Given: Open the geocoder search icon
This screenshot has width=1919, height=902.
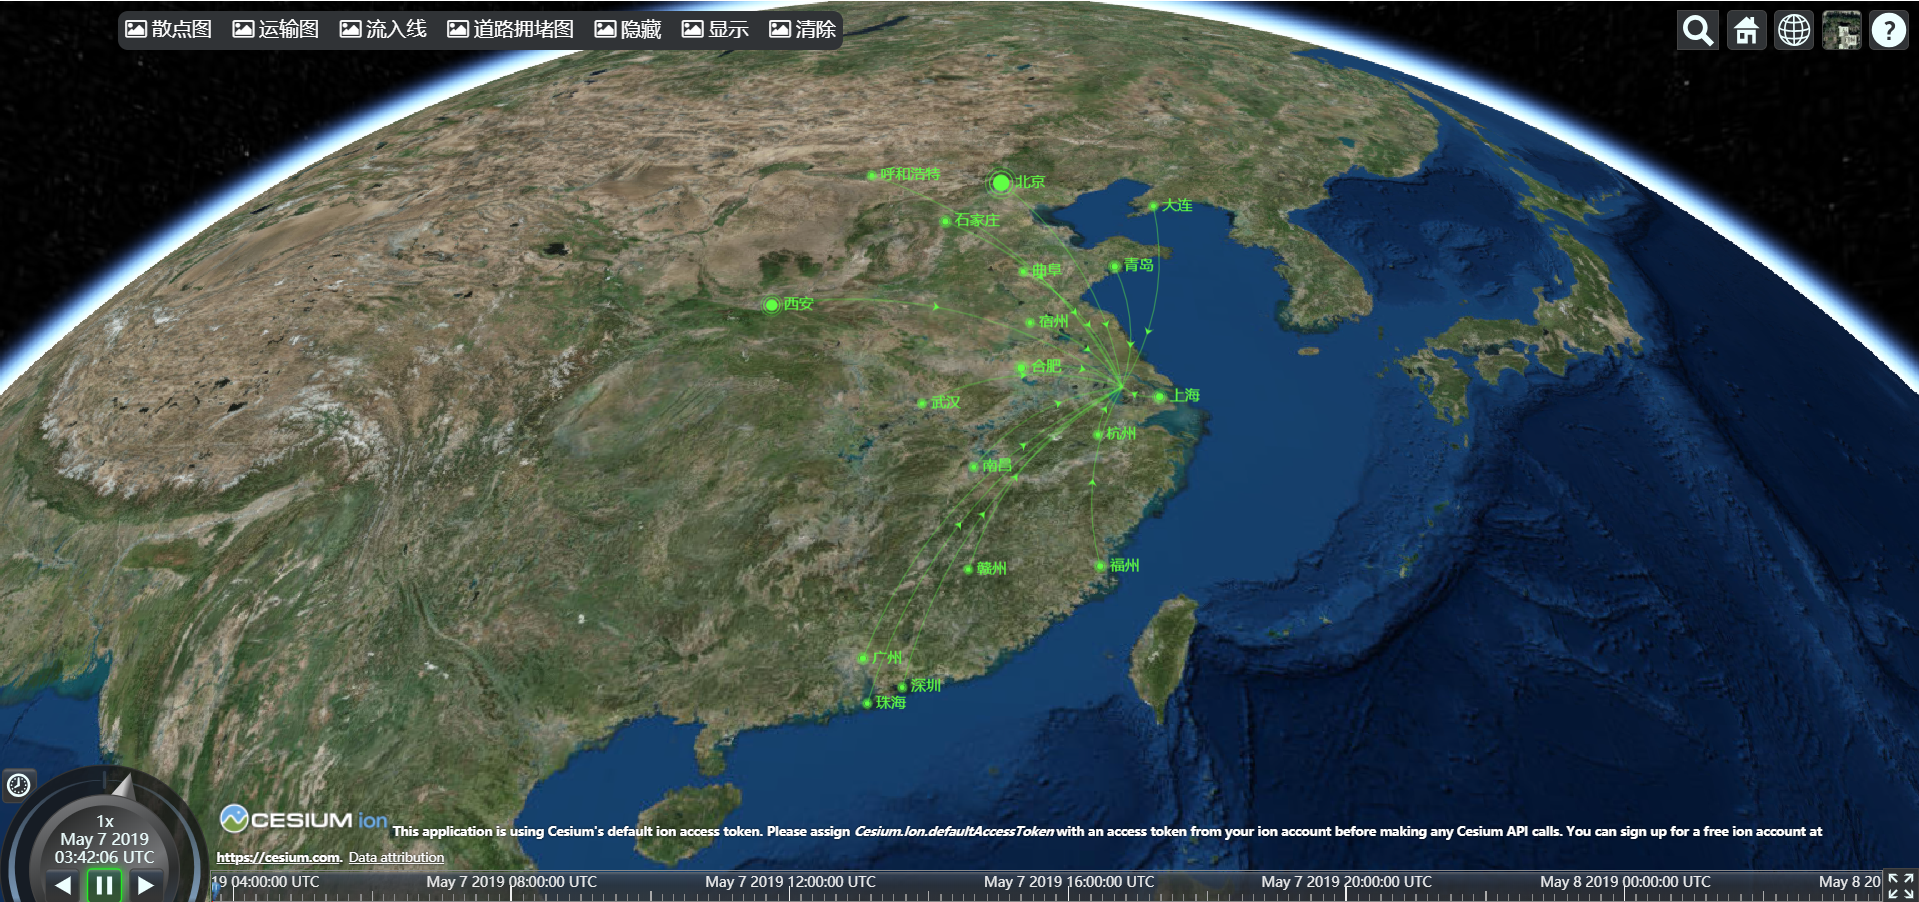Looking at the screenshot, I should point(1698,30).
